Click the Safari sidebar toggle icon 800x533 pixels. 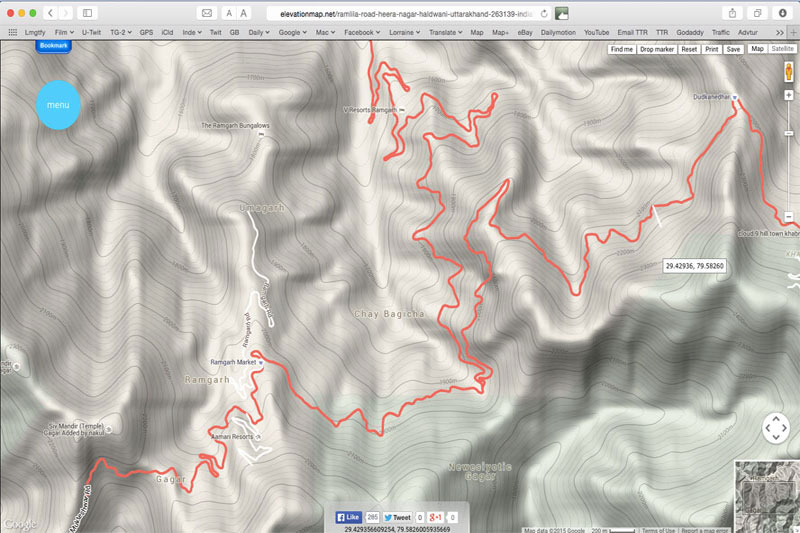tap(87, 13)
